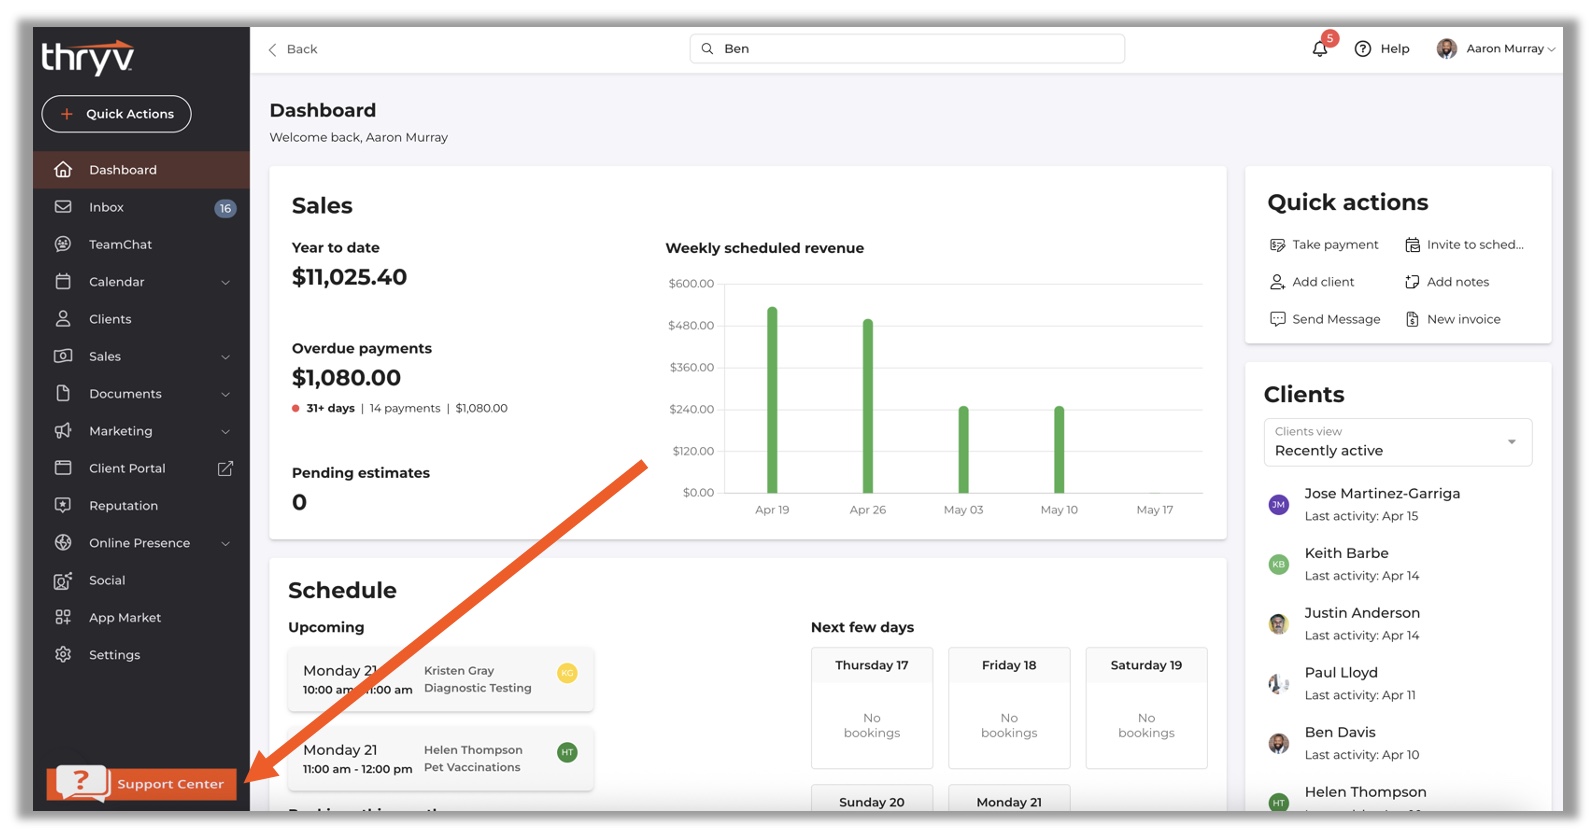Click the Thryv logo
The width and height of the screenshot is (1596, 834).
[88, 58]
